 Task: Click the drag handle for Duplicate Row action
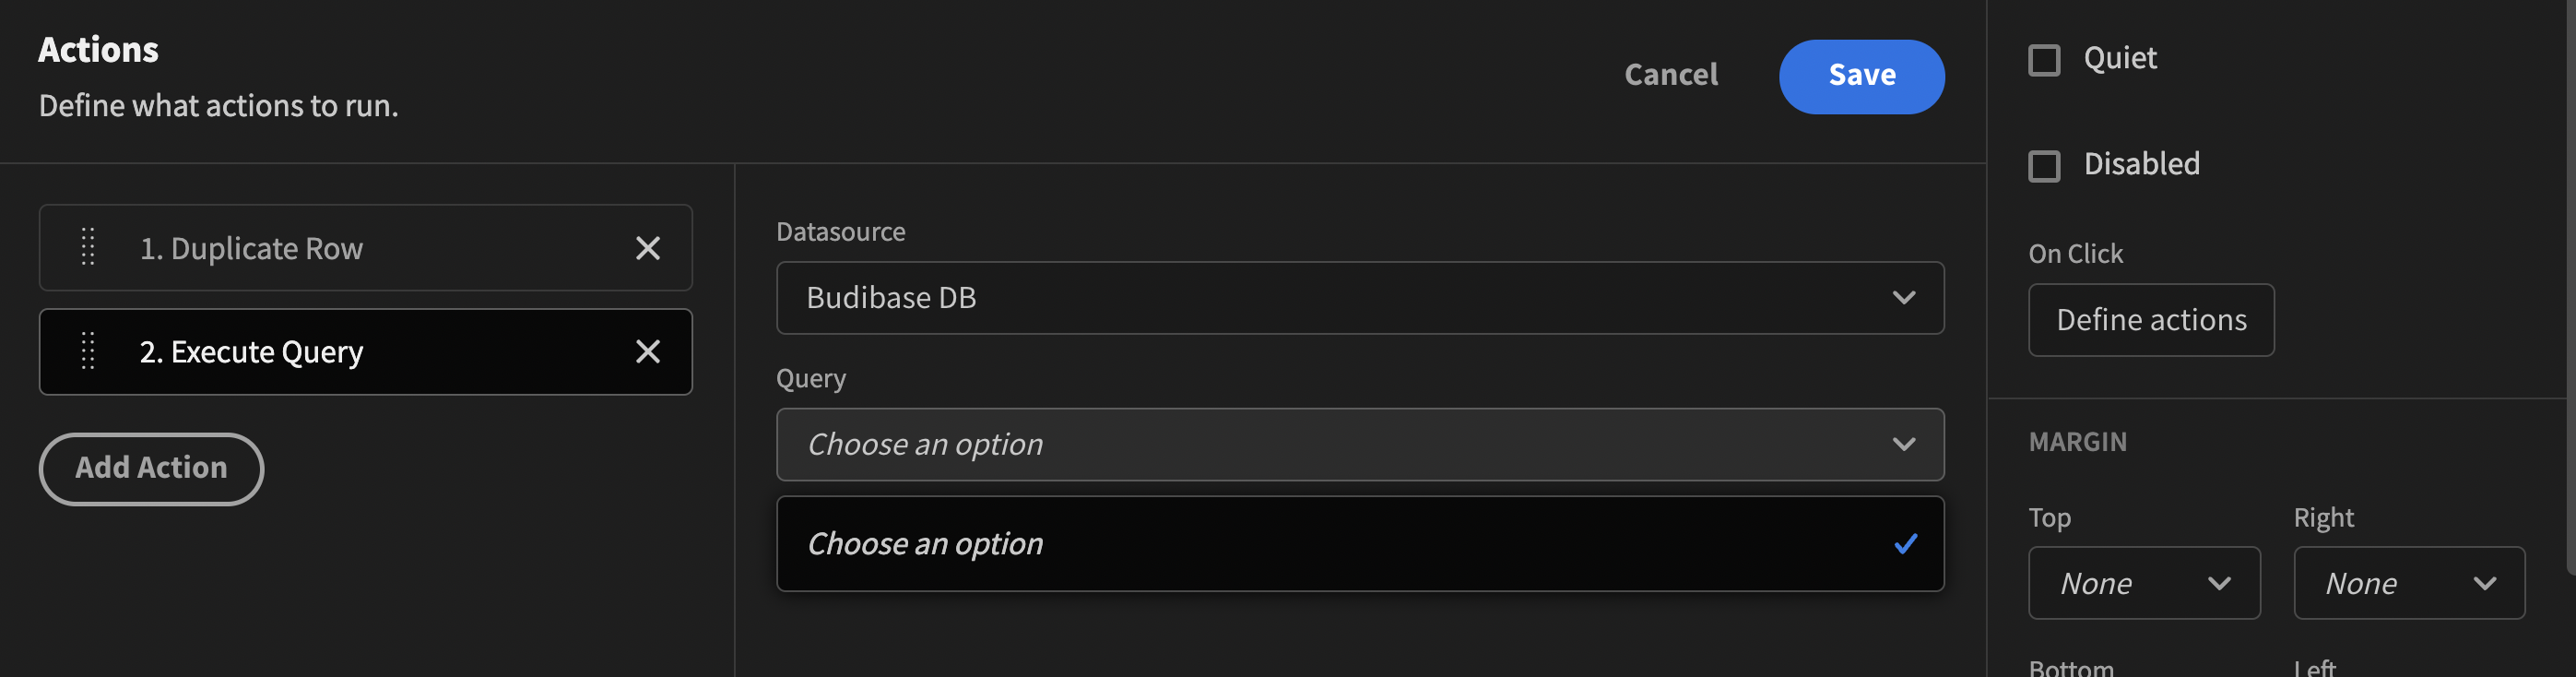(x=88, y=248)
